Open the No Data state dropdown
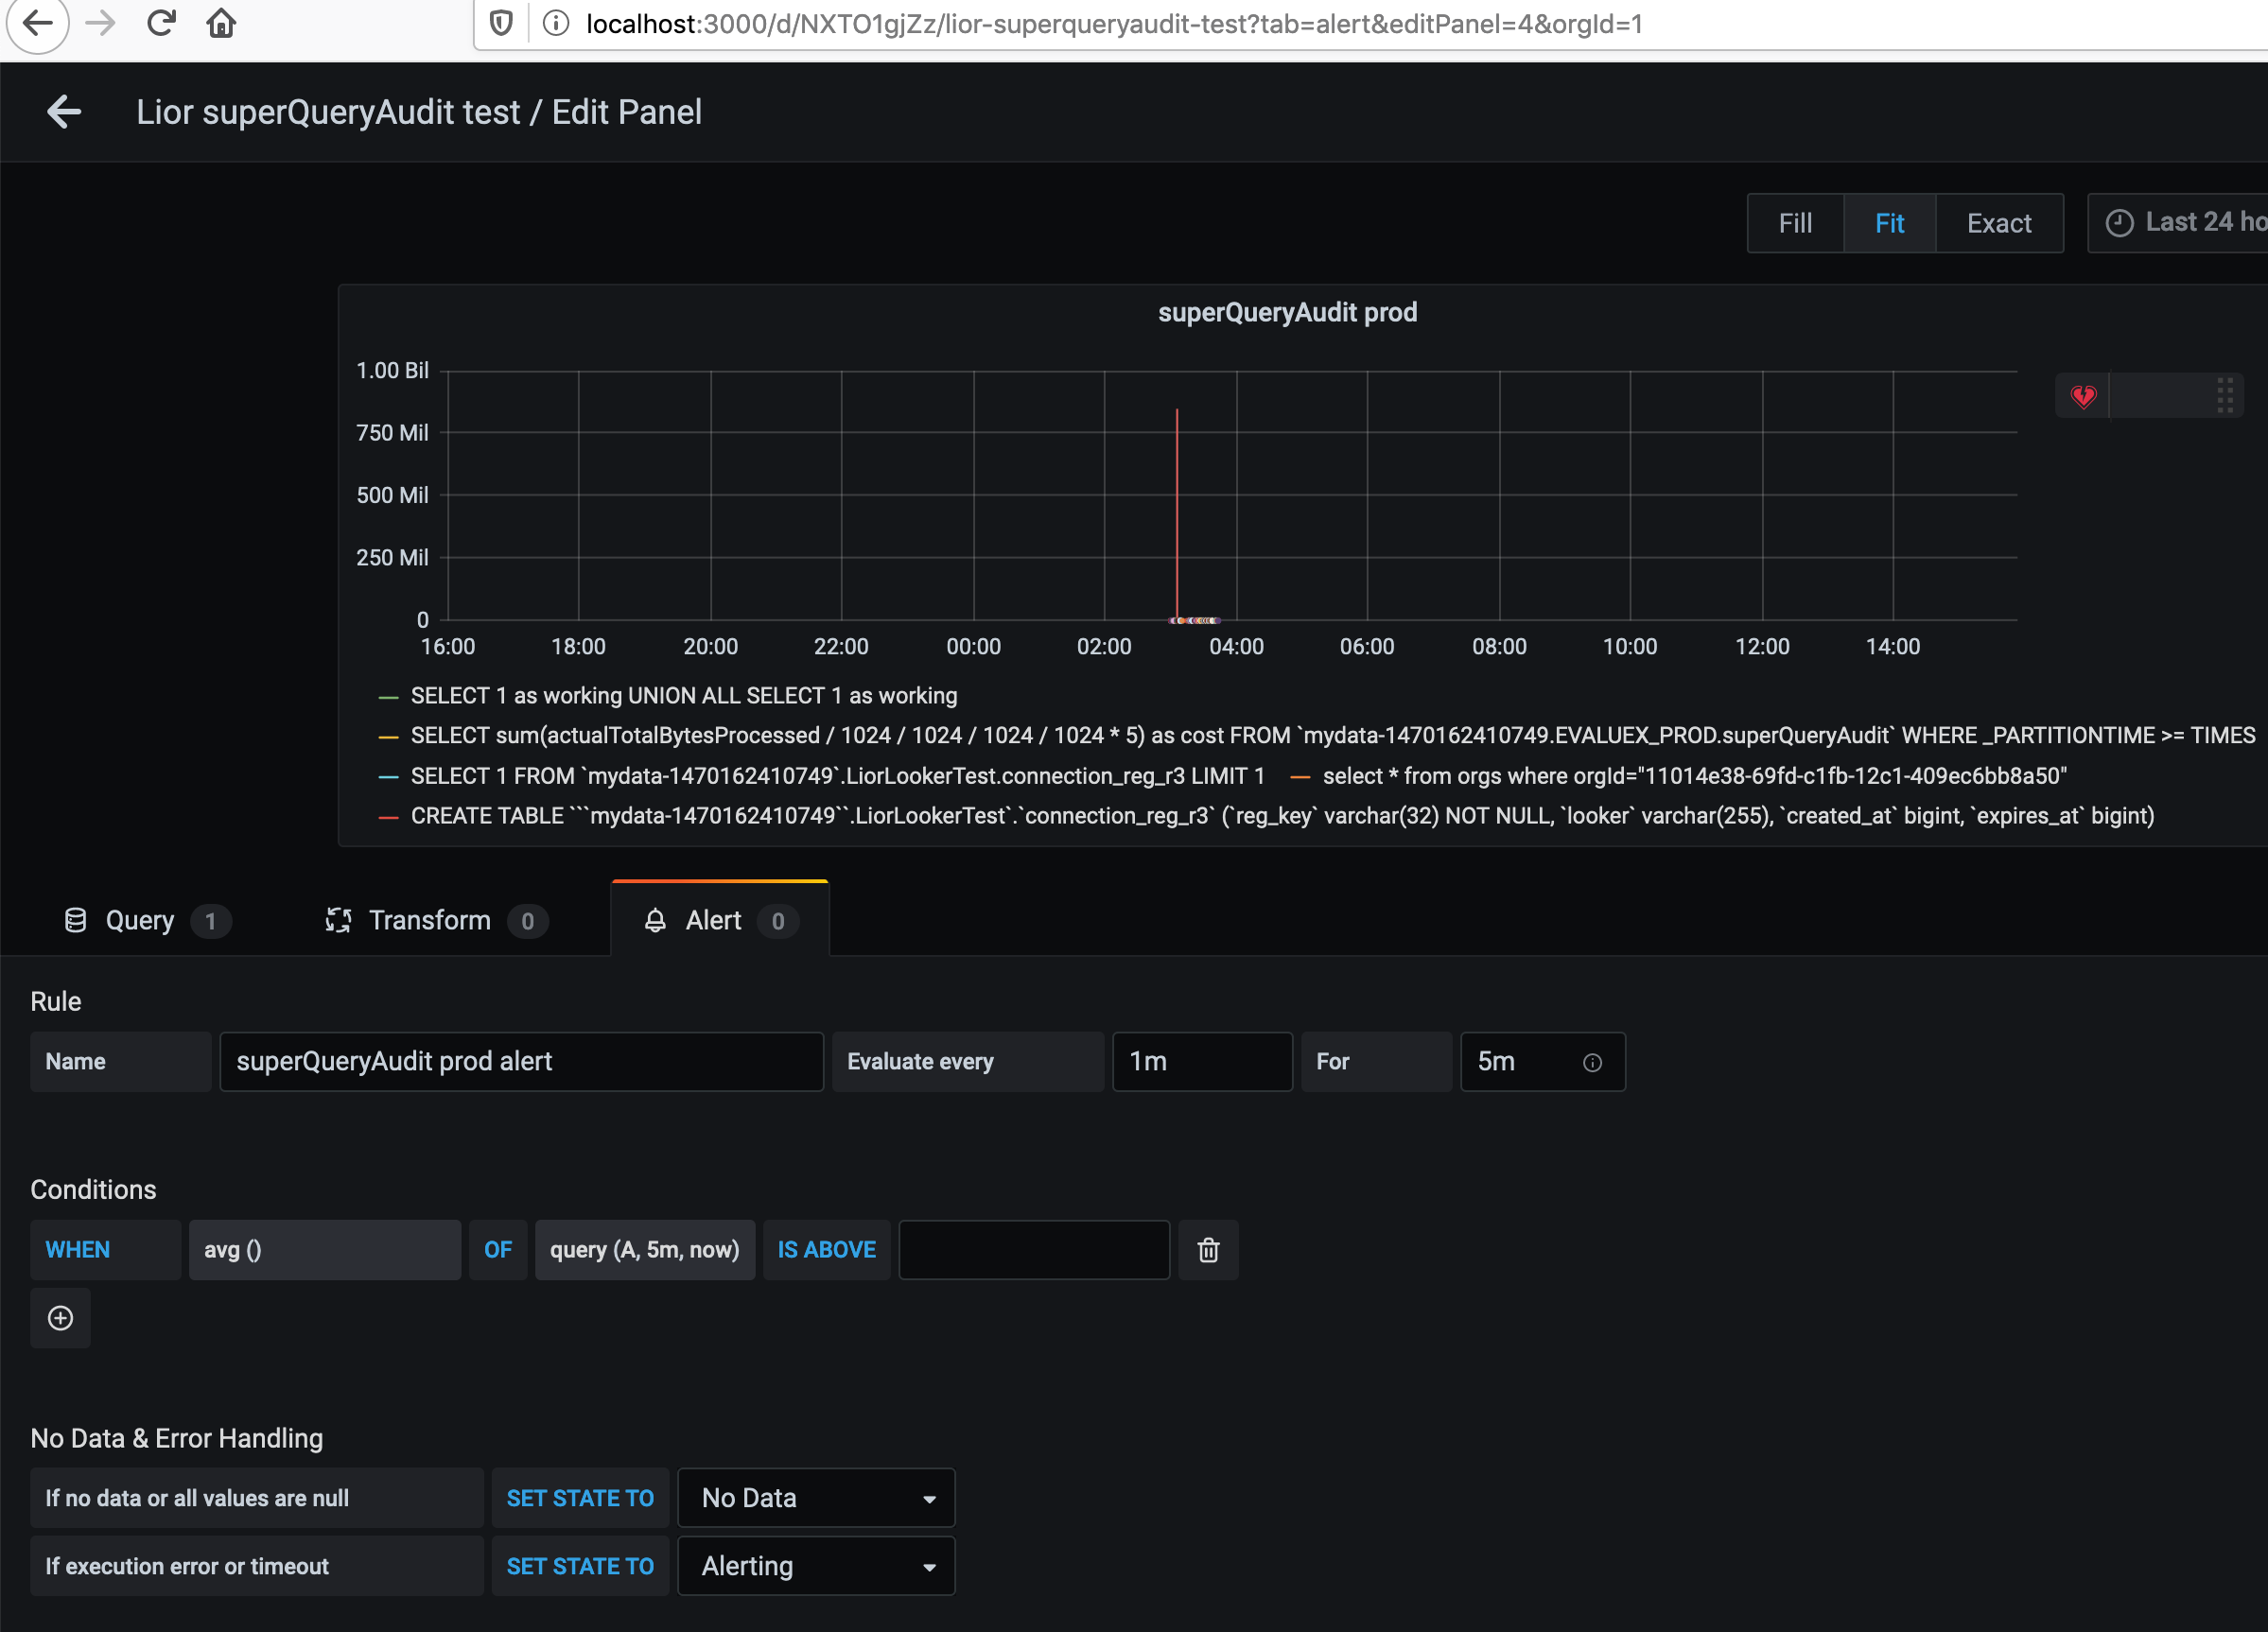The height and width of the screenshot is (1632, 2268). (816, 1497)
